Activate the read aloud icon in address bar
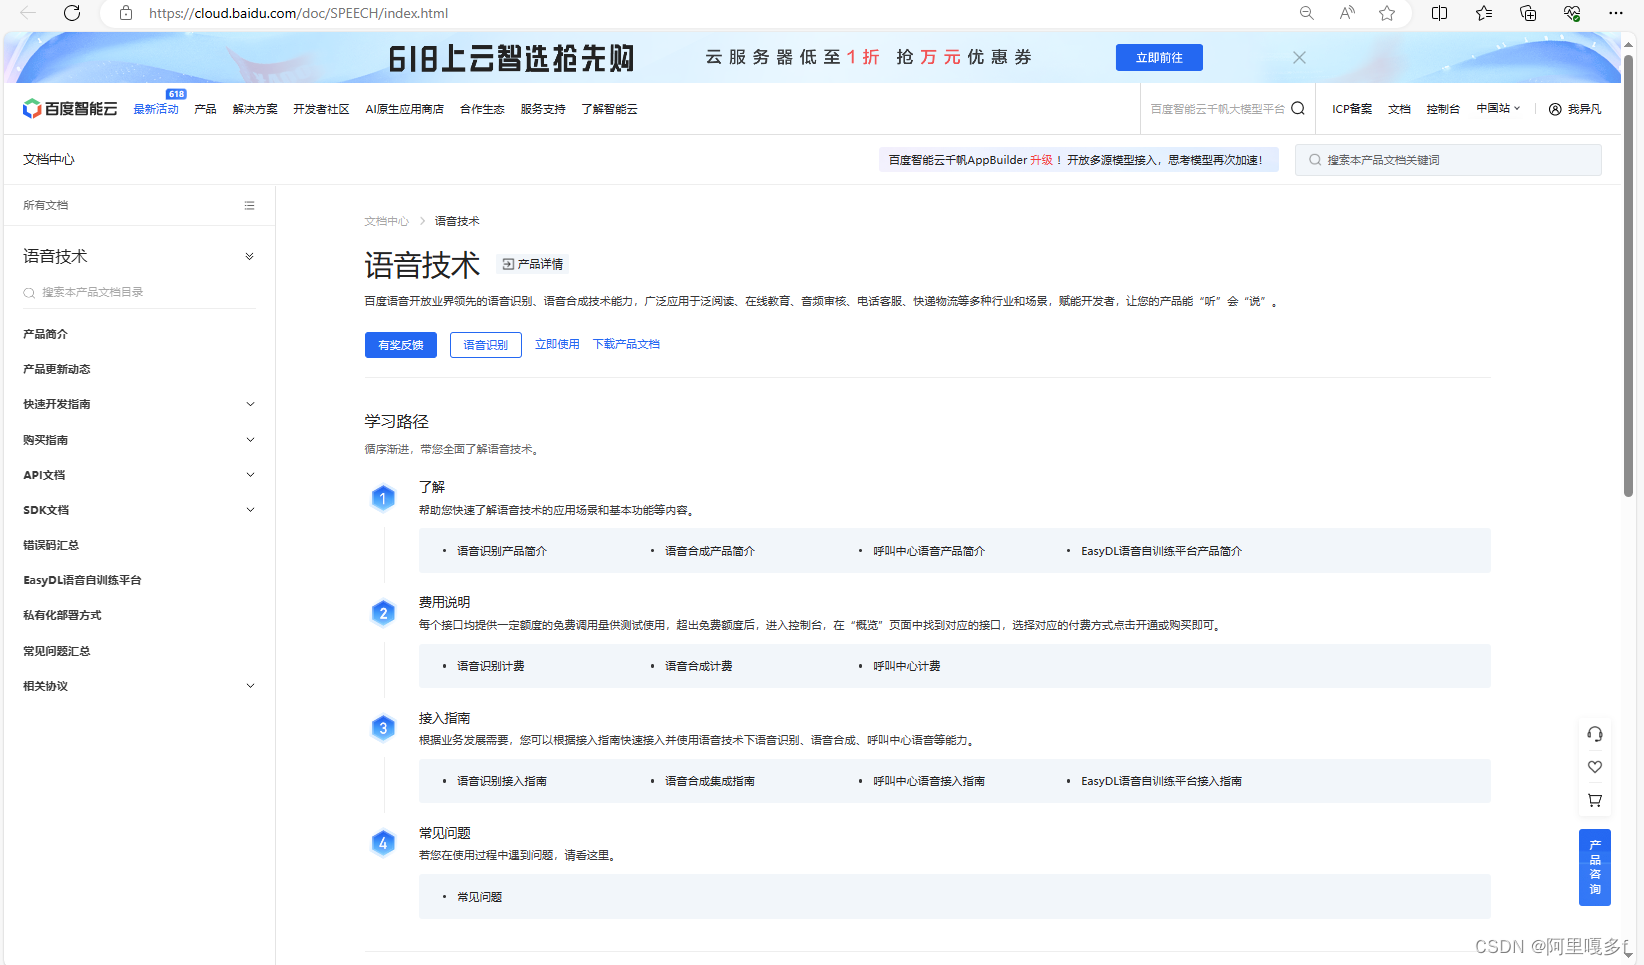Screen dimensions: 1644x965 point(1347,13)
